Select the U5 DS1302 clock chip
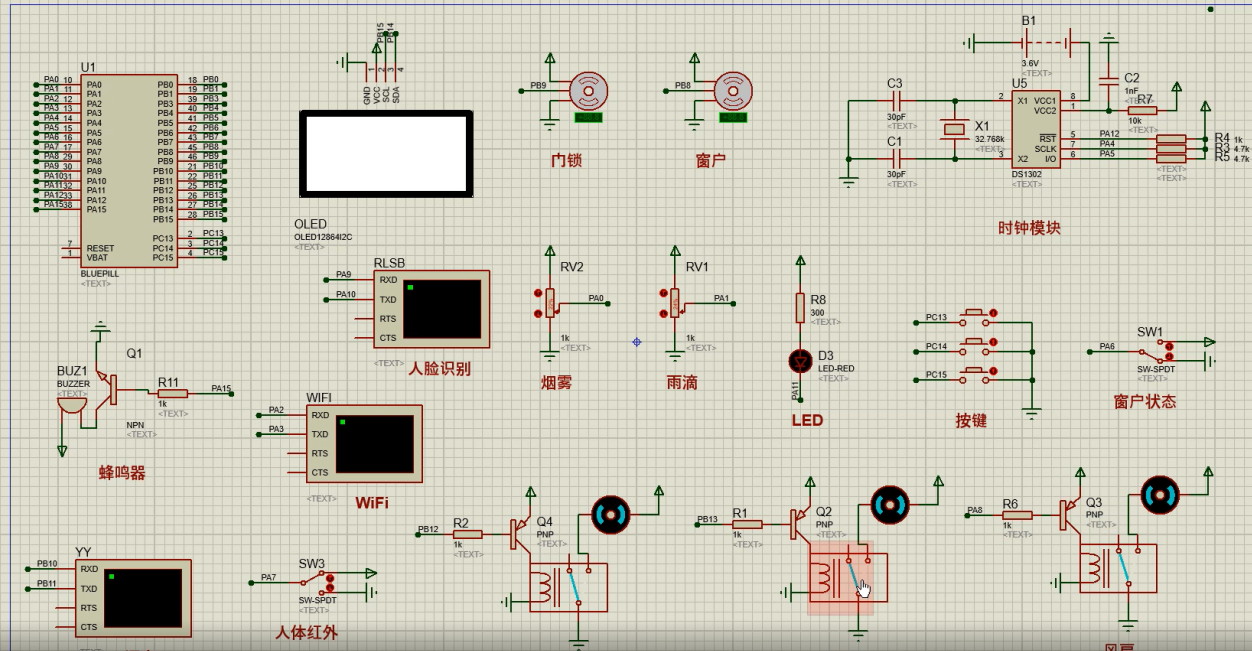This screenshot has width=1252, height=651. (x=1034, y=130)
